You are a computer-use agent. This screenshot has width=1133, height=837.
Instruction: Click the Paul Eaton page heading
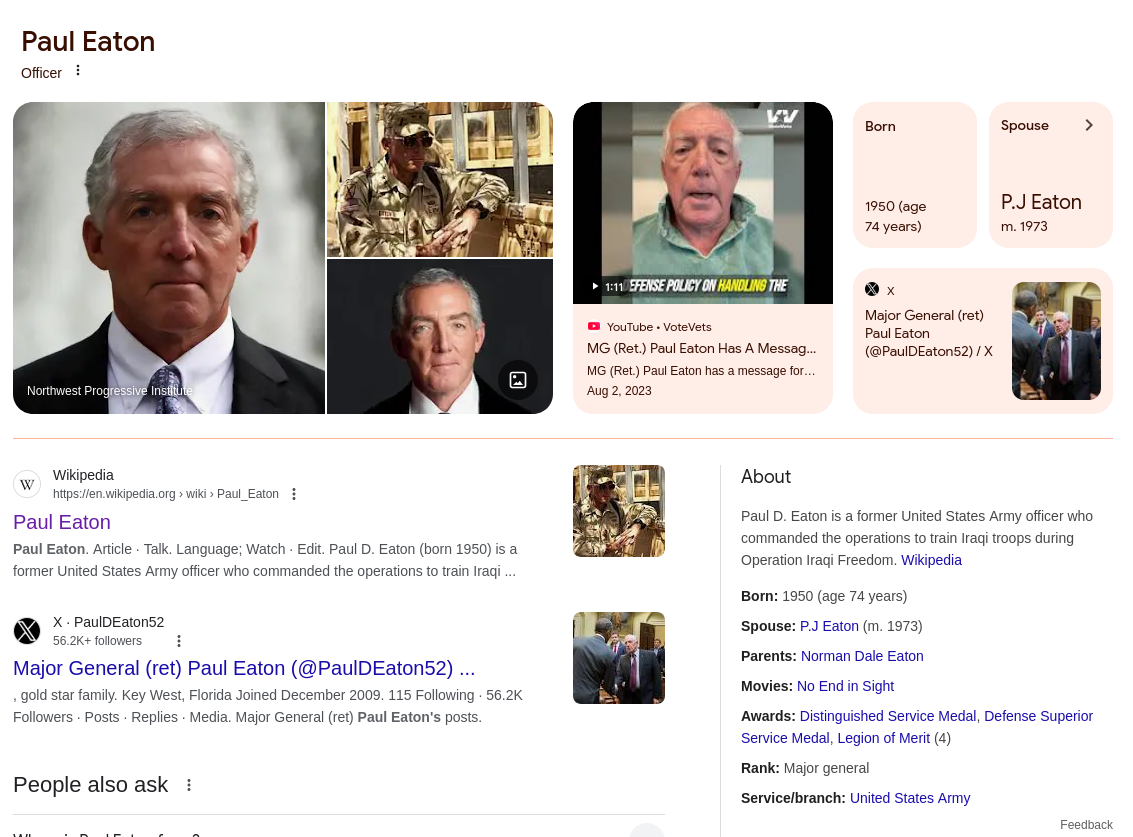point(88,42)
